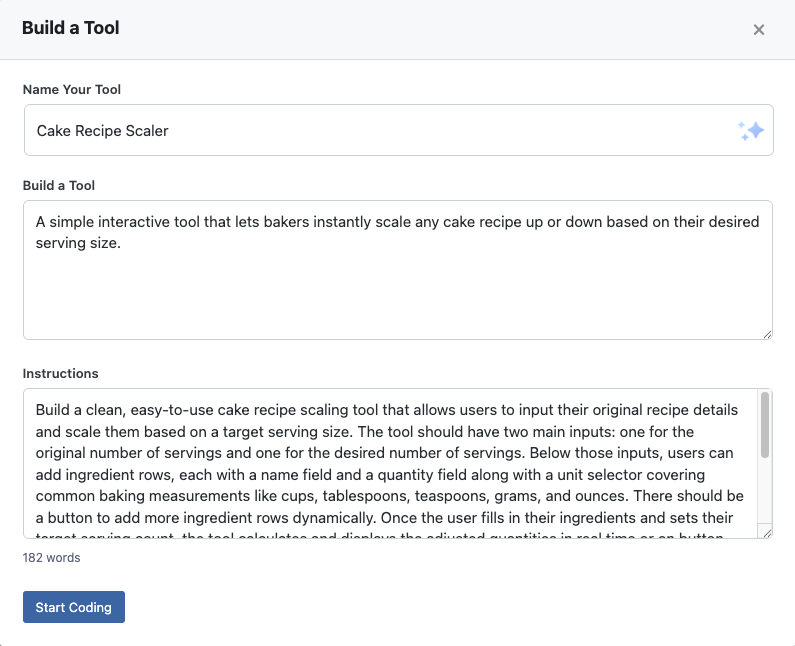Click the Instructions textarea resize handle

click(766, 534)
